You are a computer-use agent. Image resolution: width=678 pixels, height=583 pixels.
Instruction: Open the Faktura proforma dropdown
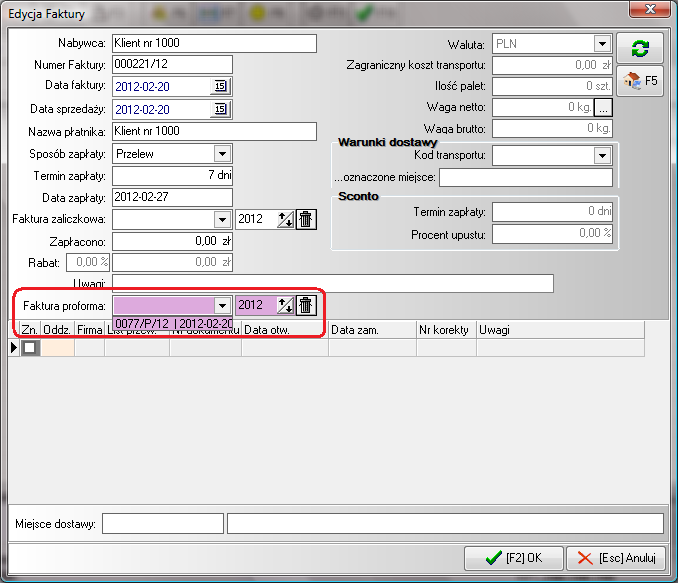pyautogui.click(x=222, y=305)
